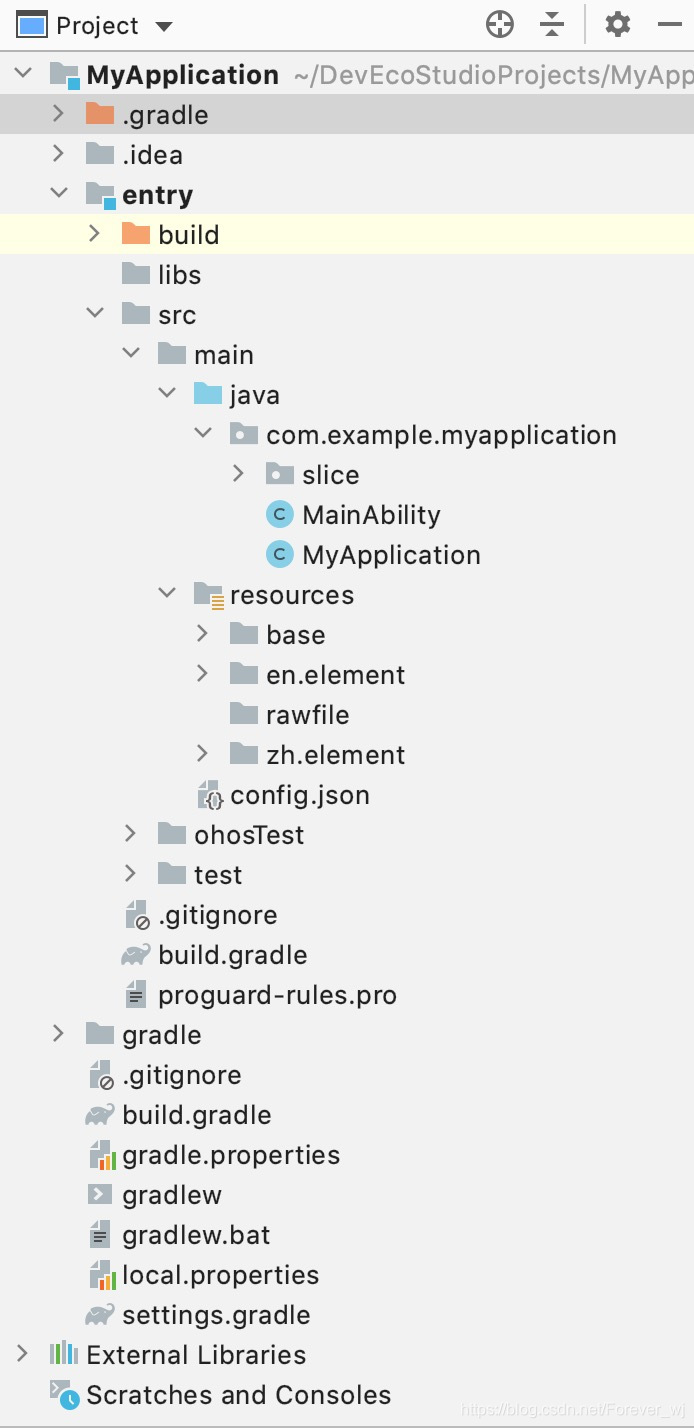Expand the .gradle folder

pos(59,115)
